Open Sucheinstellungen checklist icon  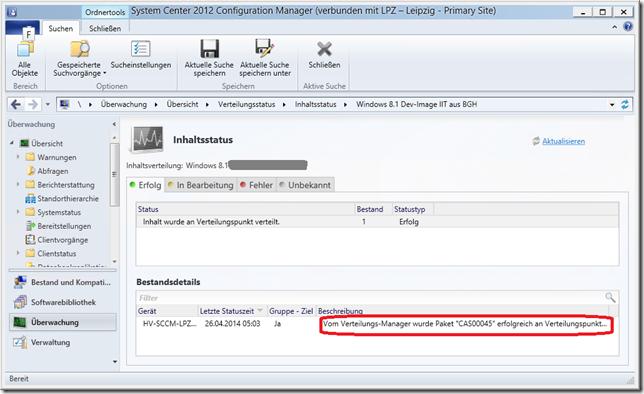coord(140,49)
